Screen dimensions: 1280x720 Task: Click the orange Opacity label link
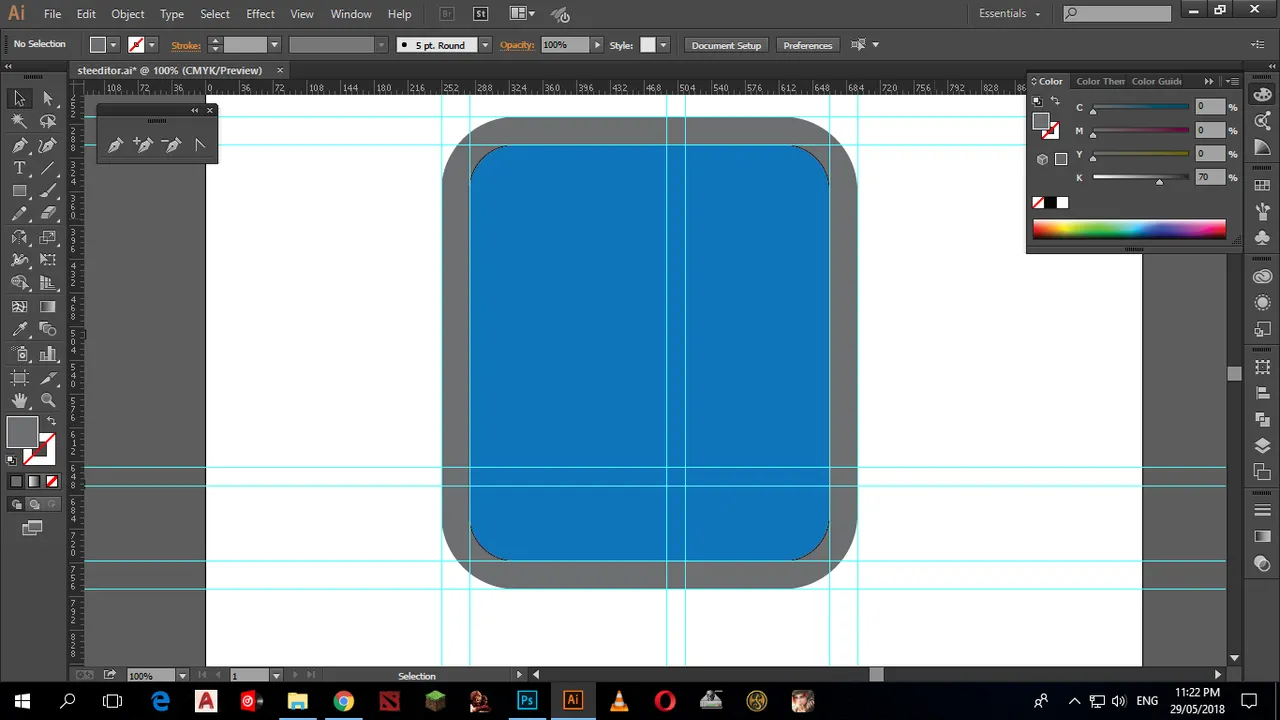click(517, 45)
